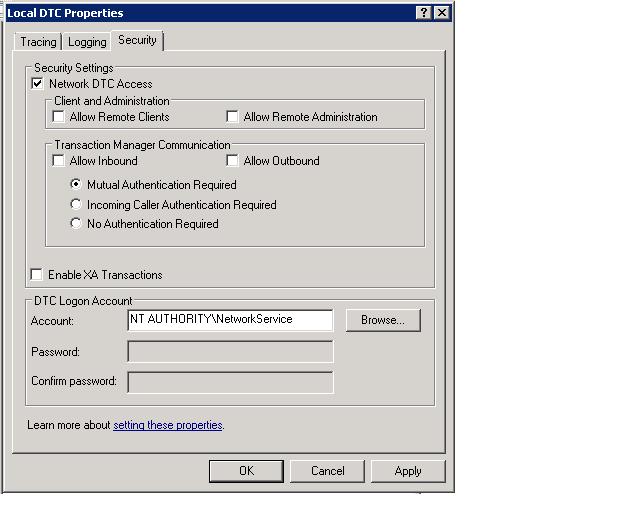This screenshot has height=512, width=640.
Task: Confirm the dialog with OK
Action: coord(246,471)
